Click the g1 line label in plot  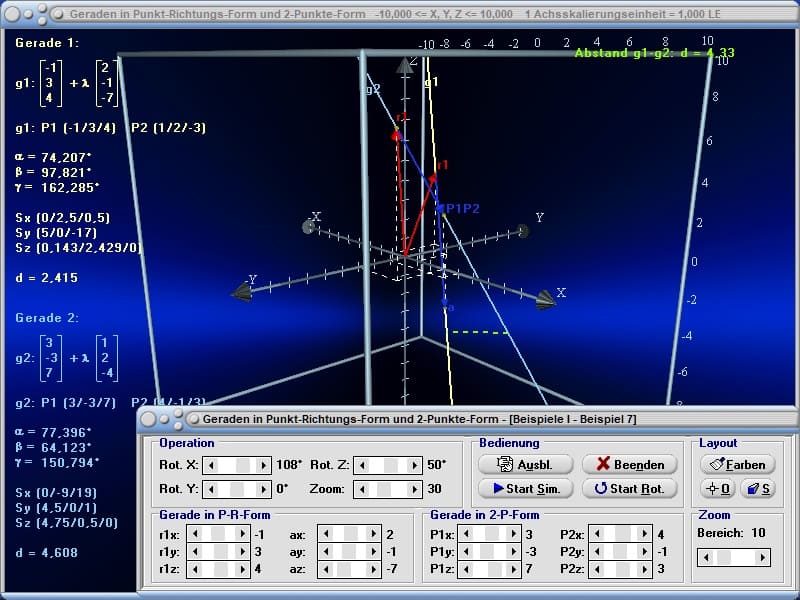point(432,82)
